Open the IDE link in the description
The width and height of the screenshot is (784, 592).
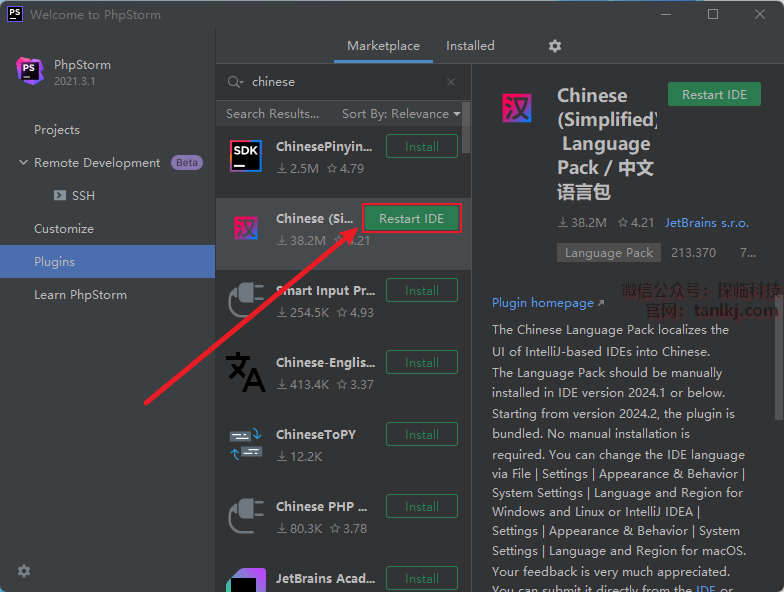[706, 588]
